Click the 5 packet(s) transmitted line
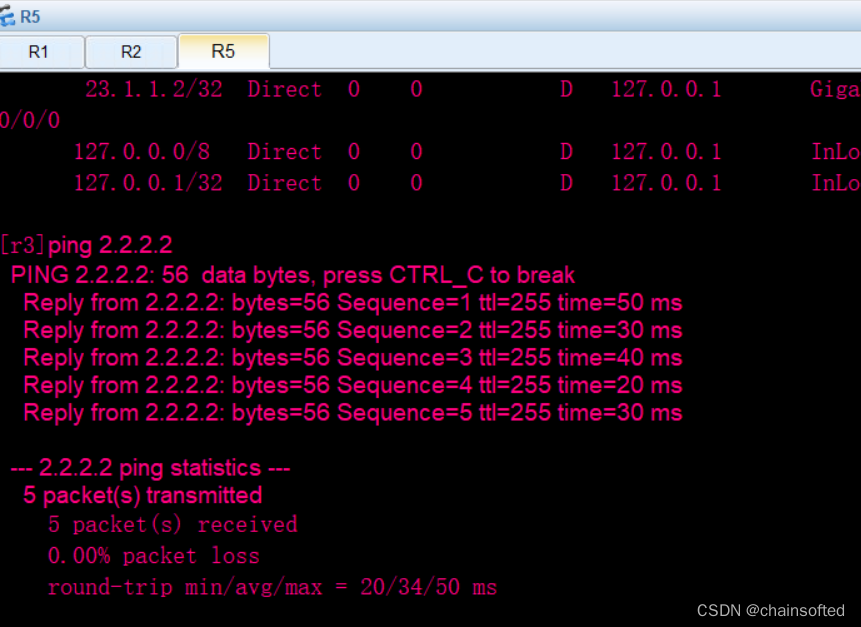 click(143, 495)
